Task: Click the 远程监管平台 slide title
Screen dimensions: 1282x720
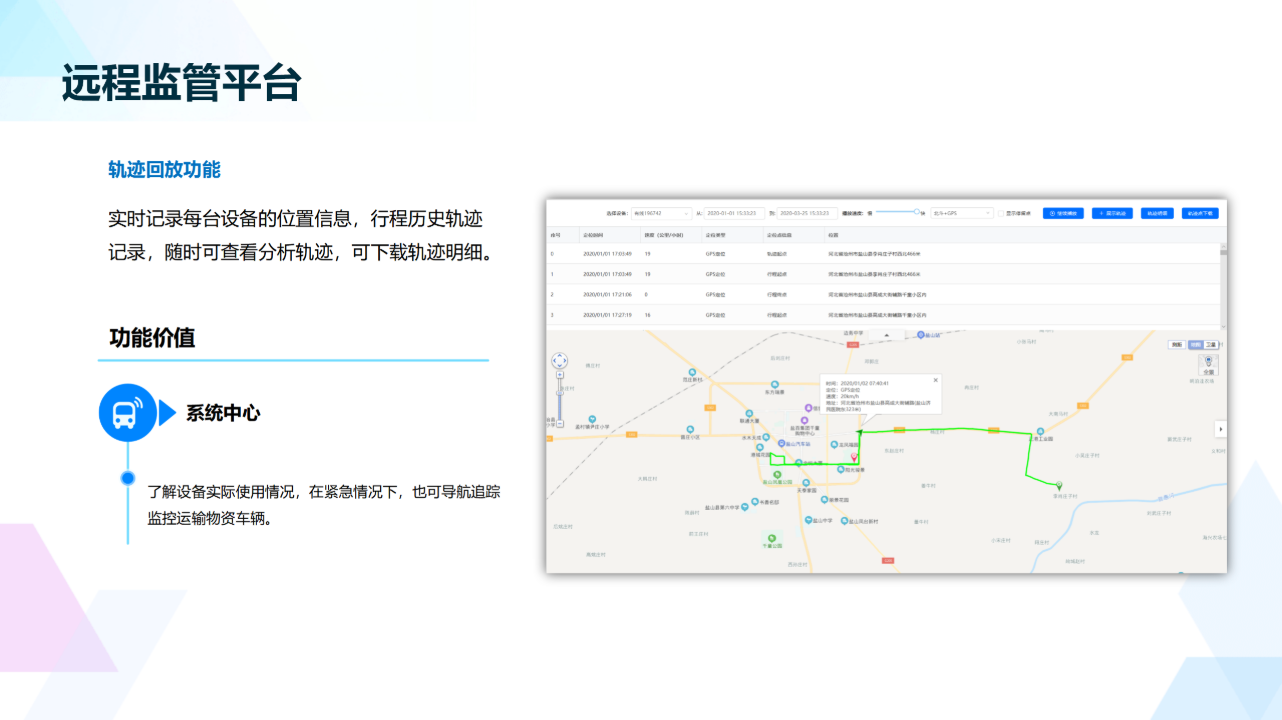Action: [181, 82]
